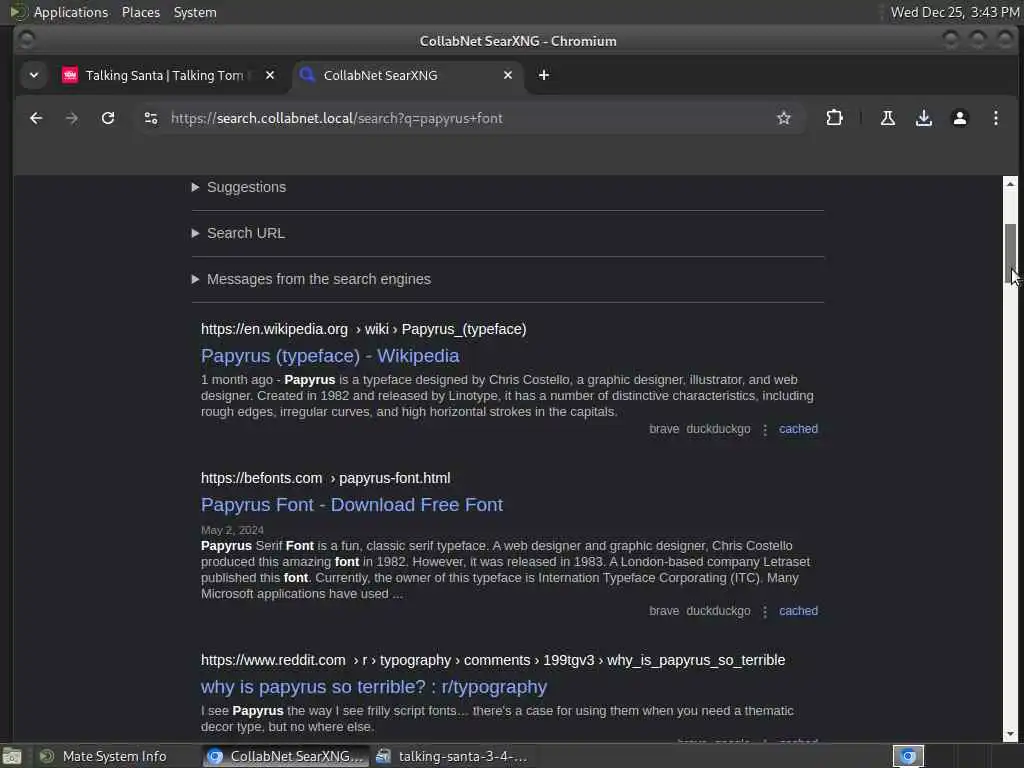Switch to talking-santa-3-4 taskbar window

[453, 756]
